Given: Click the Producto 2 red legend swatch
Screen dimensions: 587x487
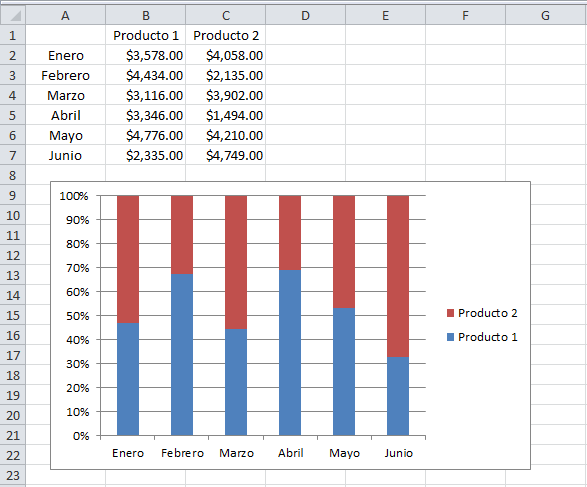Looking at the screenshot, I should click(450, 313).
